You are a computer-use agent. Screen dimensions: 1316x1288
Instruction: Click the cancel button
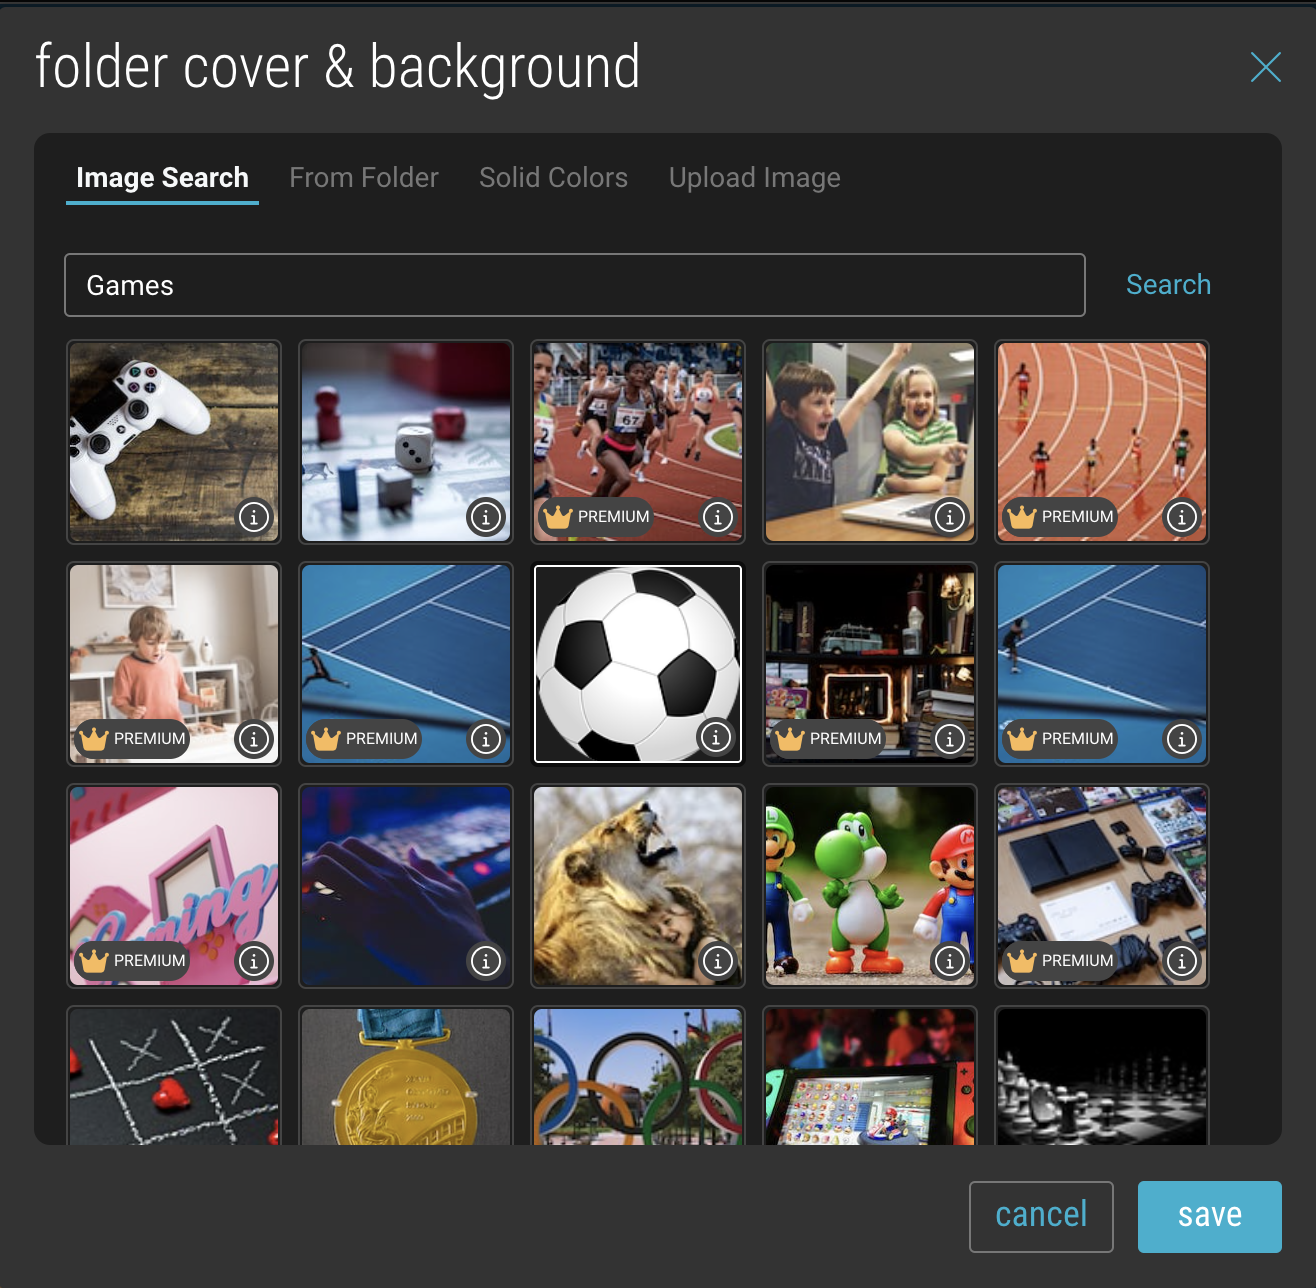1041,1217
